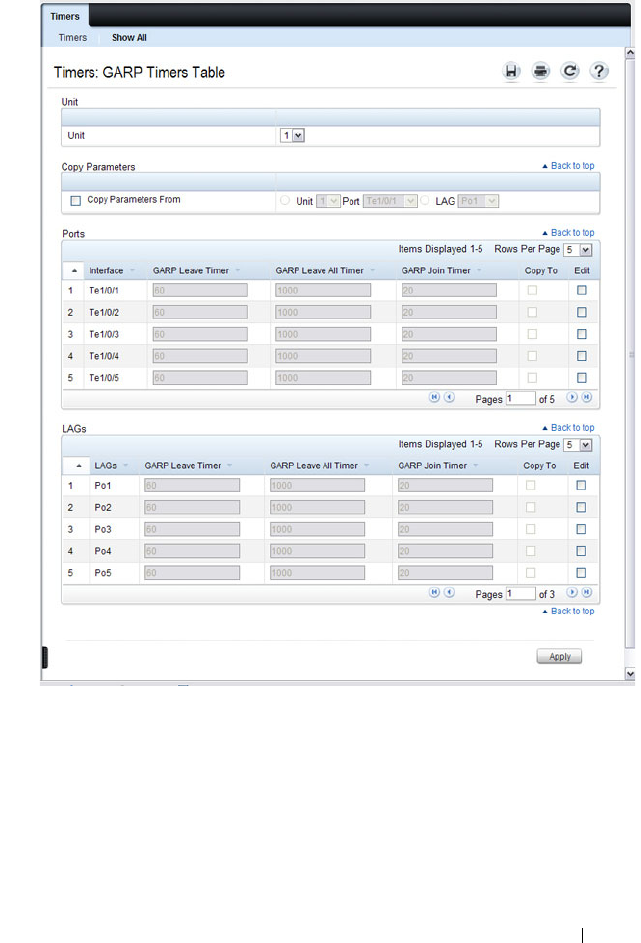
Task: Click the scrollbar up arrow
Action: click(x=630, y=52)
